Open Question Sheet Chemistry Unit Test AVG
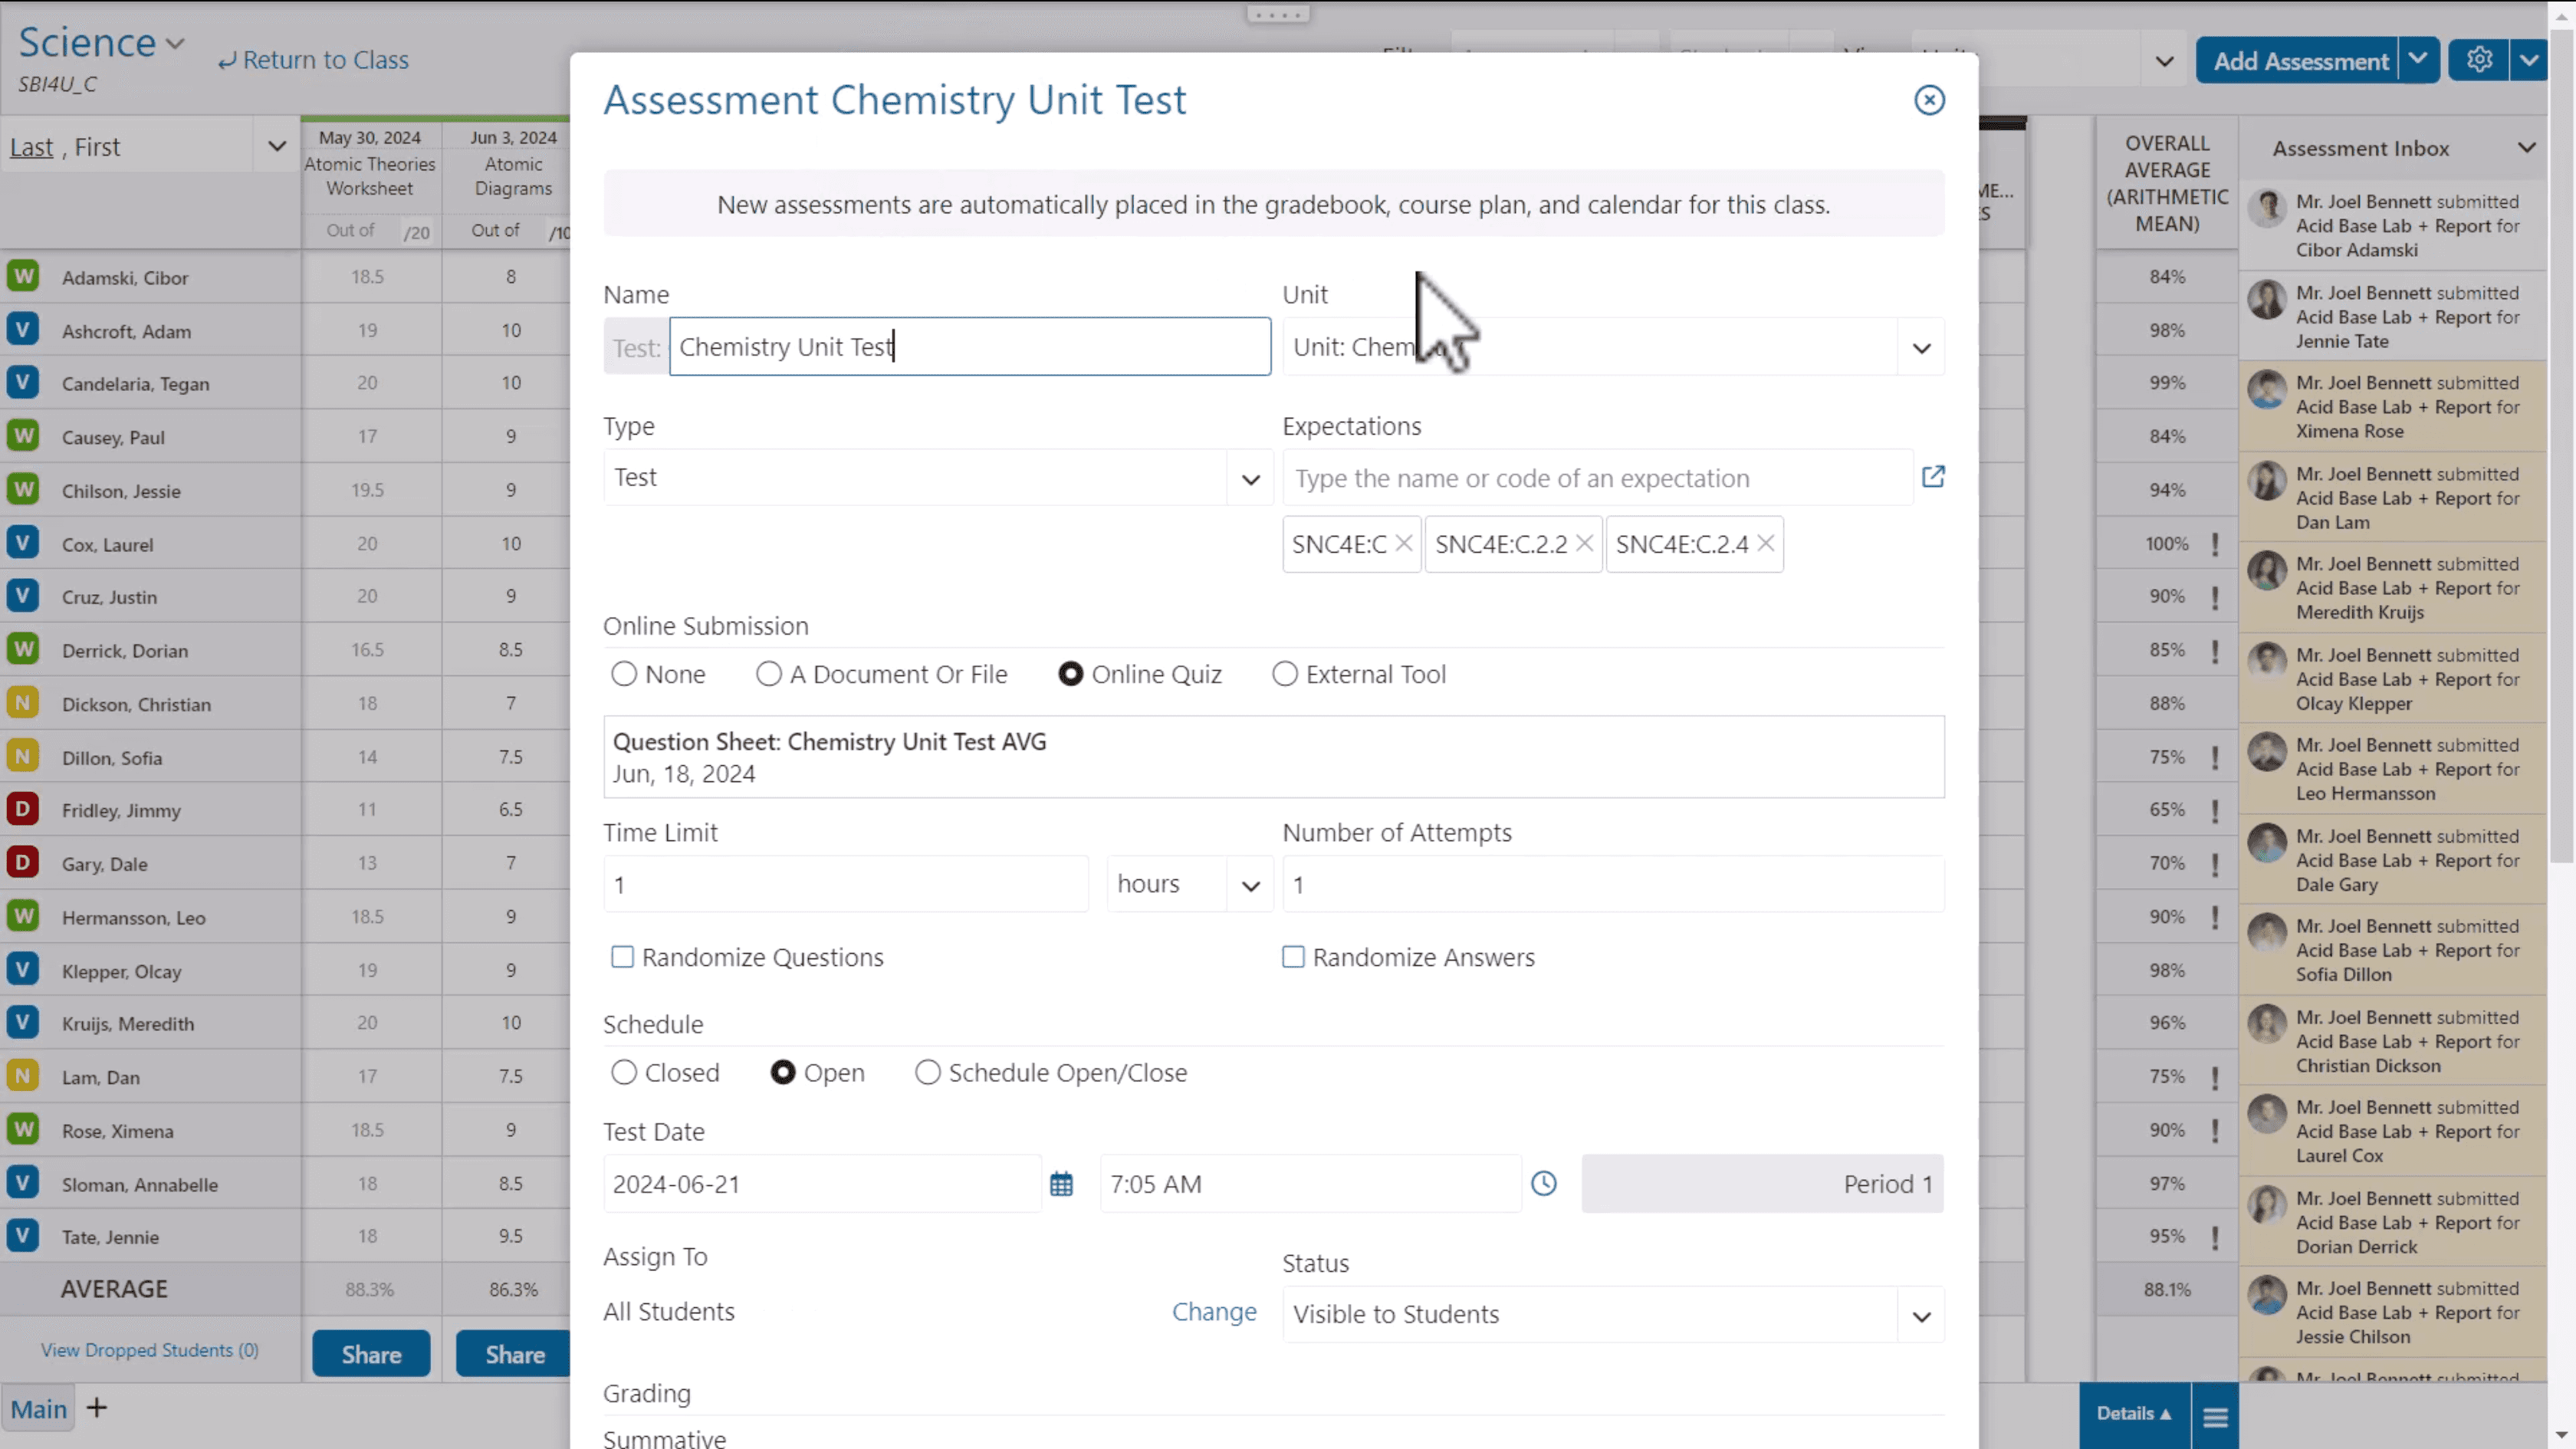Viewport: 2576px width, 1449px height. coord(1273,757)
